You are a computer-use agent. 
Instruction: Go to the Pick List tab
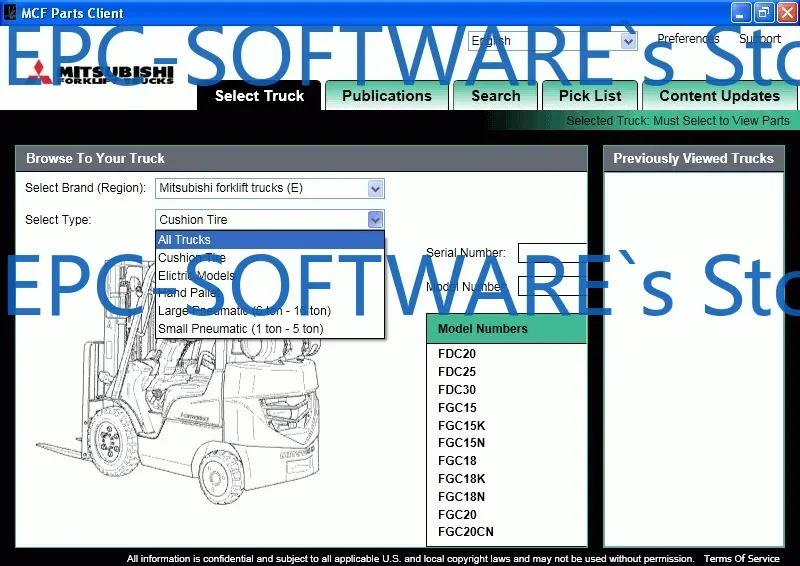point(590,95)
